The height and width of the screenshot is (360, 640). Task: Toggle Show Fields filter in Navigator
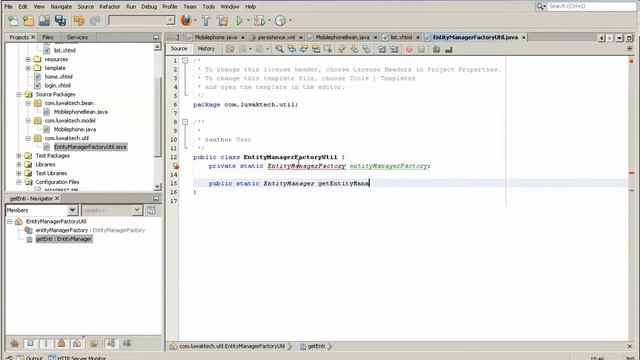click(x=30, y=343)
